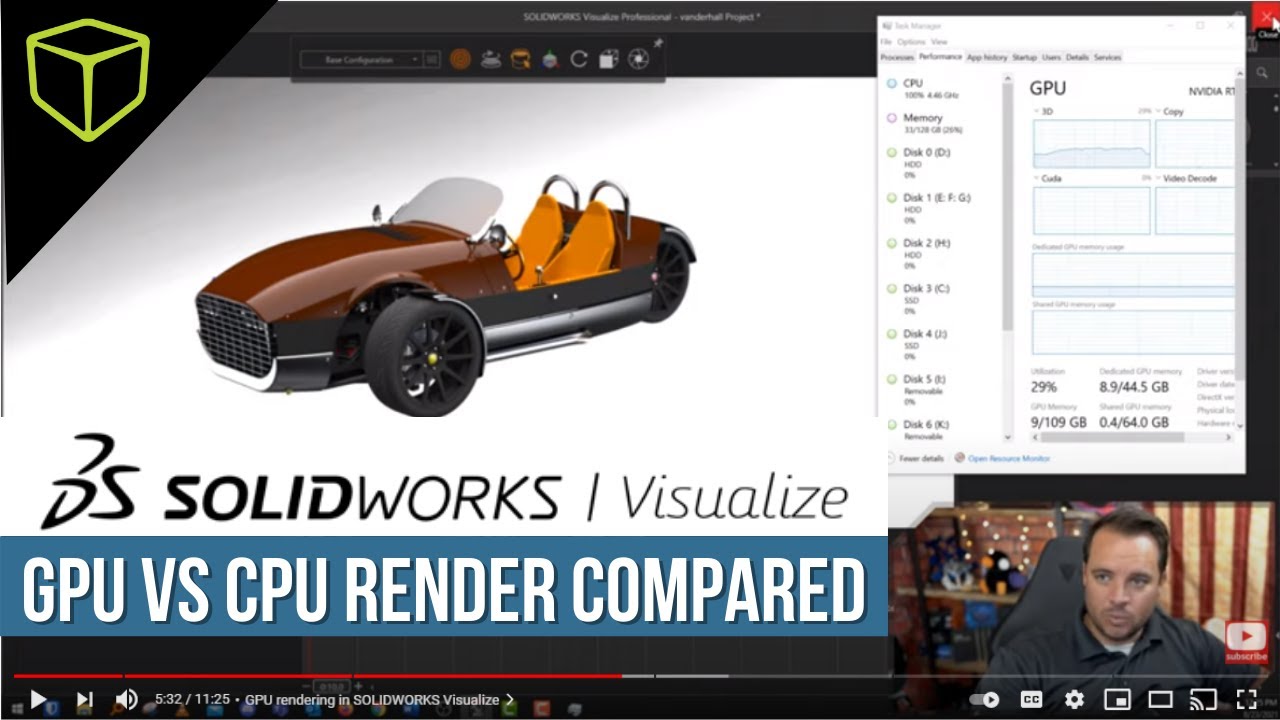Select the paint bucket appearance tool
Viewport: 1280px width, 720px height.
point(519,60)
